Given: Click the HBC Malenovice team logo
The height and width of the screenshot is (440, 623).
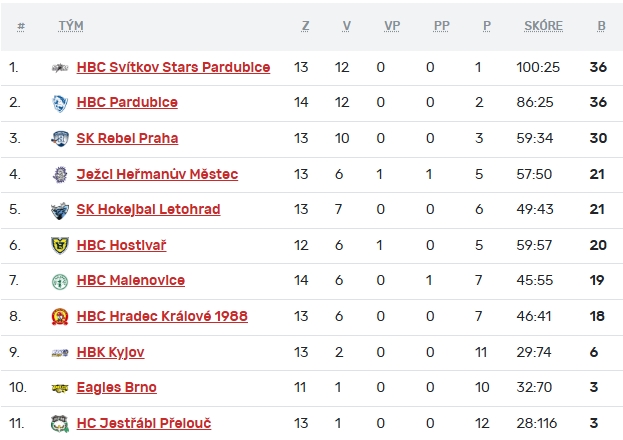Looking at the screenshot, I should (60, 281).
